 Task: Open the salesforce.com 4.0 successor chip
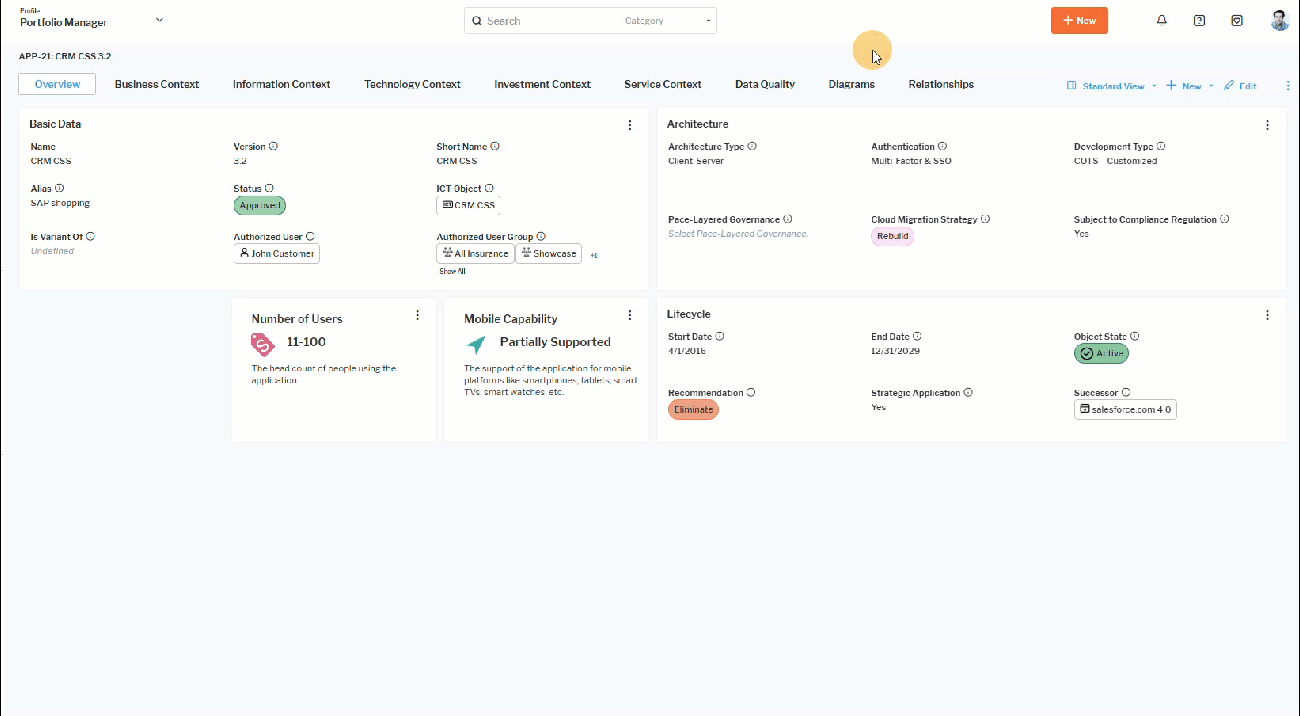[1125, 409]
